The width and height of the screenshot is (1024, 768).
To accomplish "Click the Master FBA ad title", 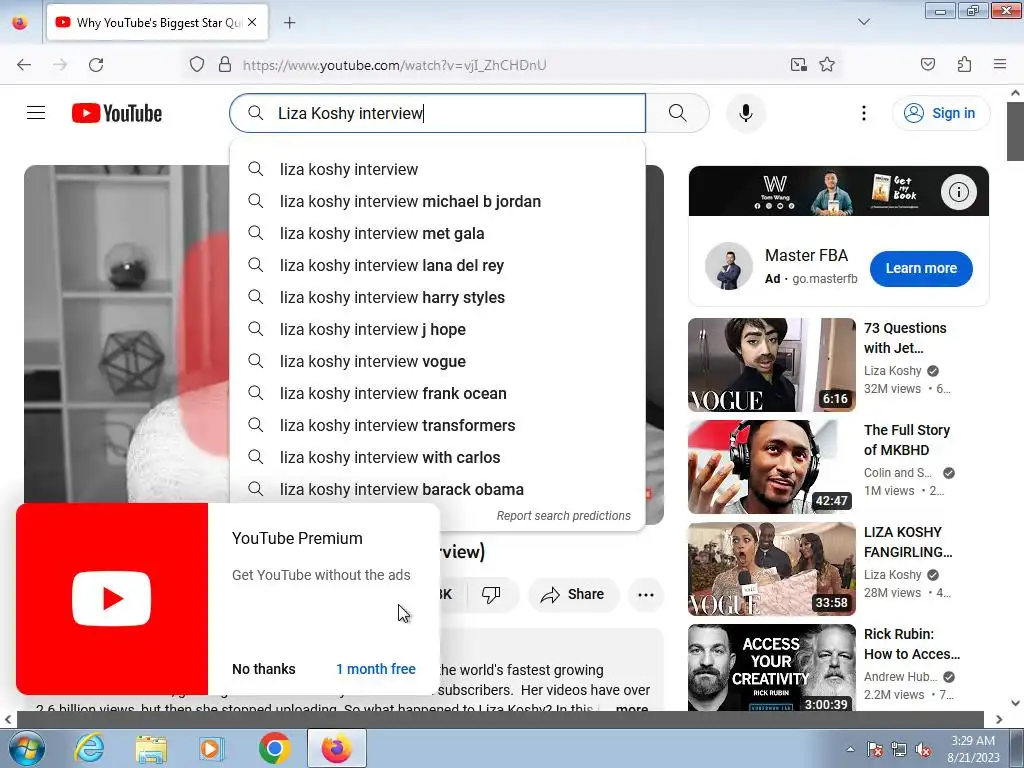I will point(806,255).
